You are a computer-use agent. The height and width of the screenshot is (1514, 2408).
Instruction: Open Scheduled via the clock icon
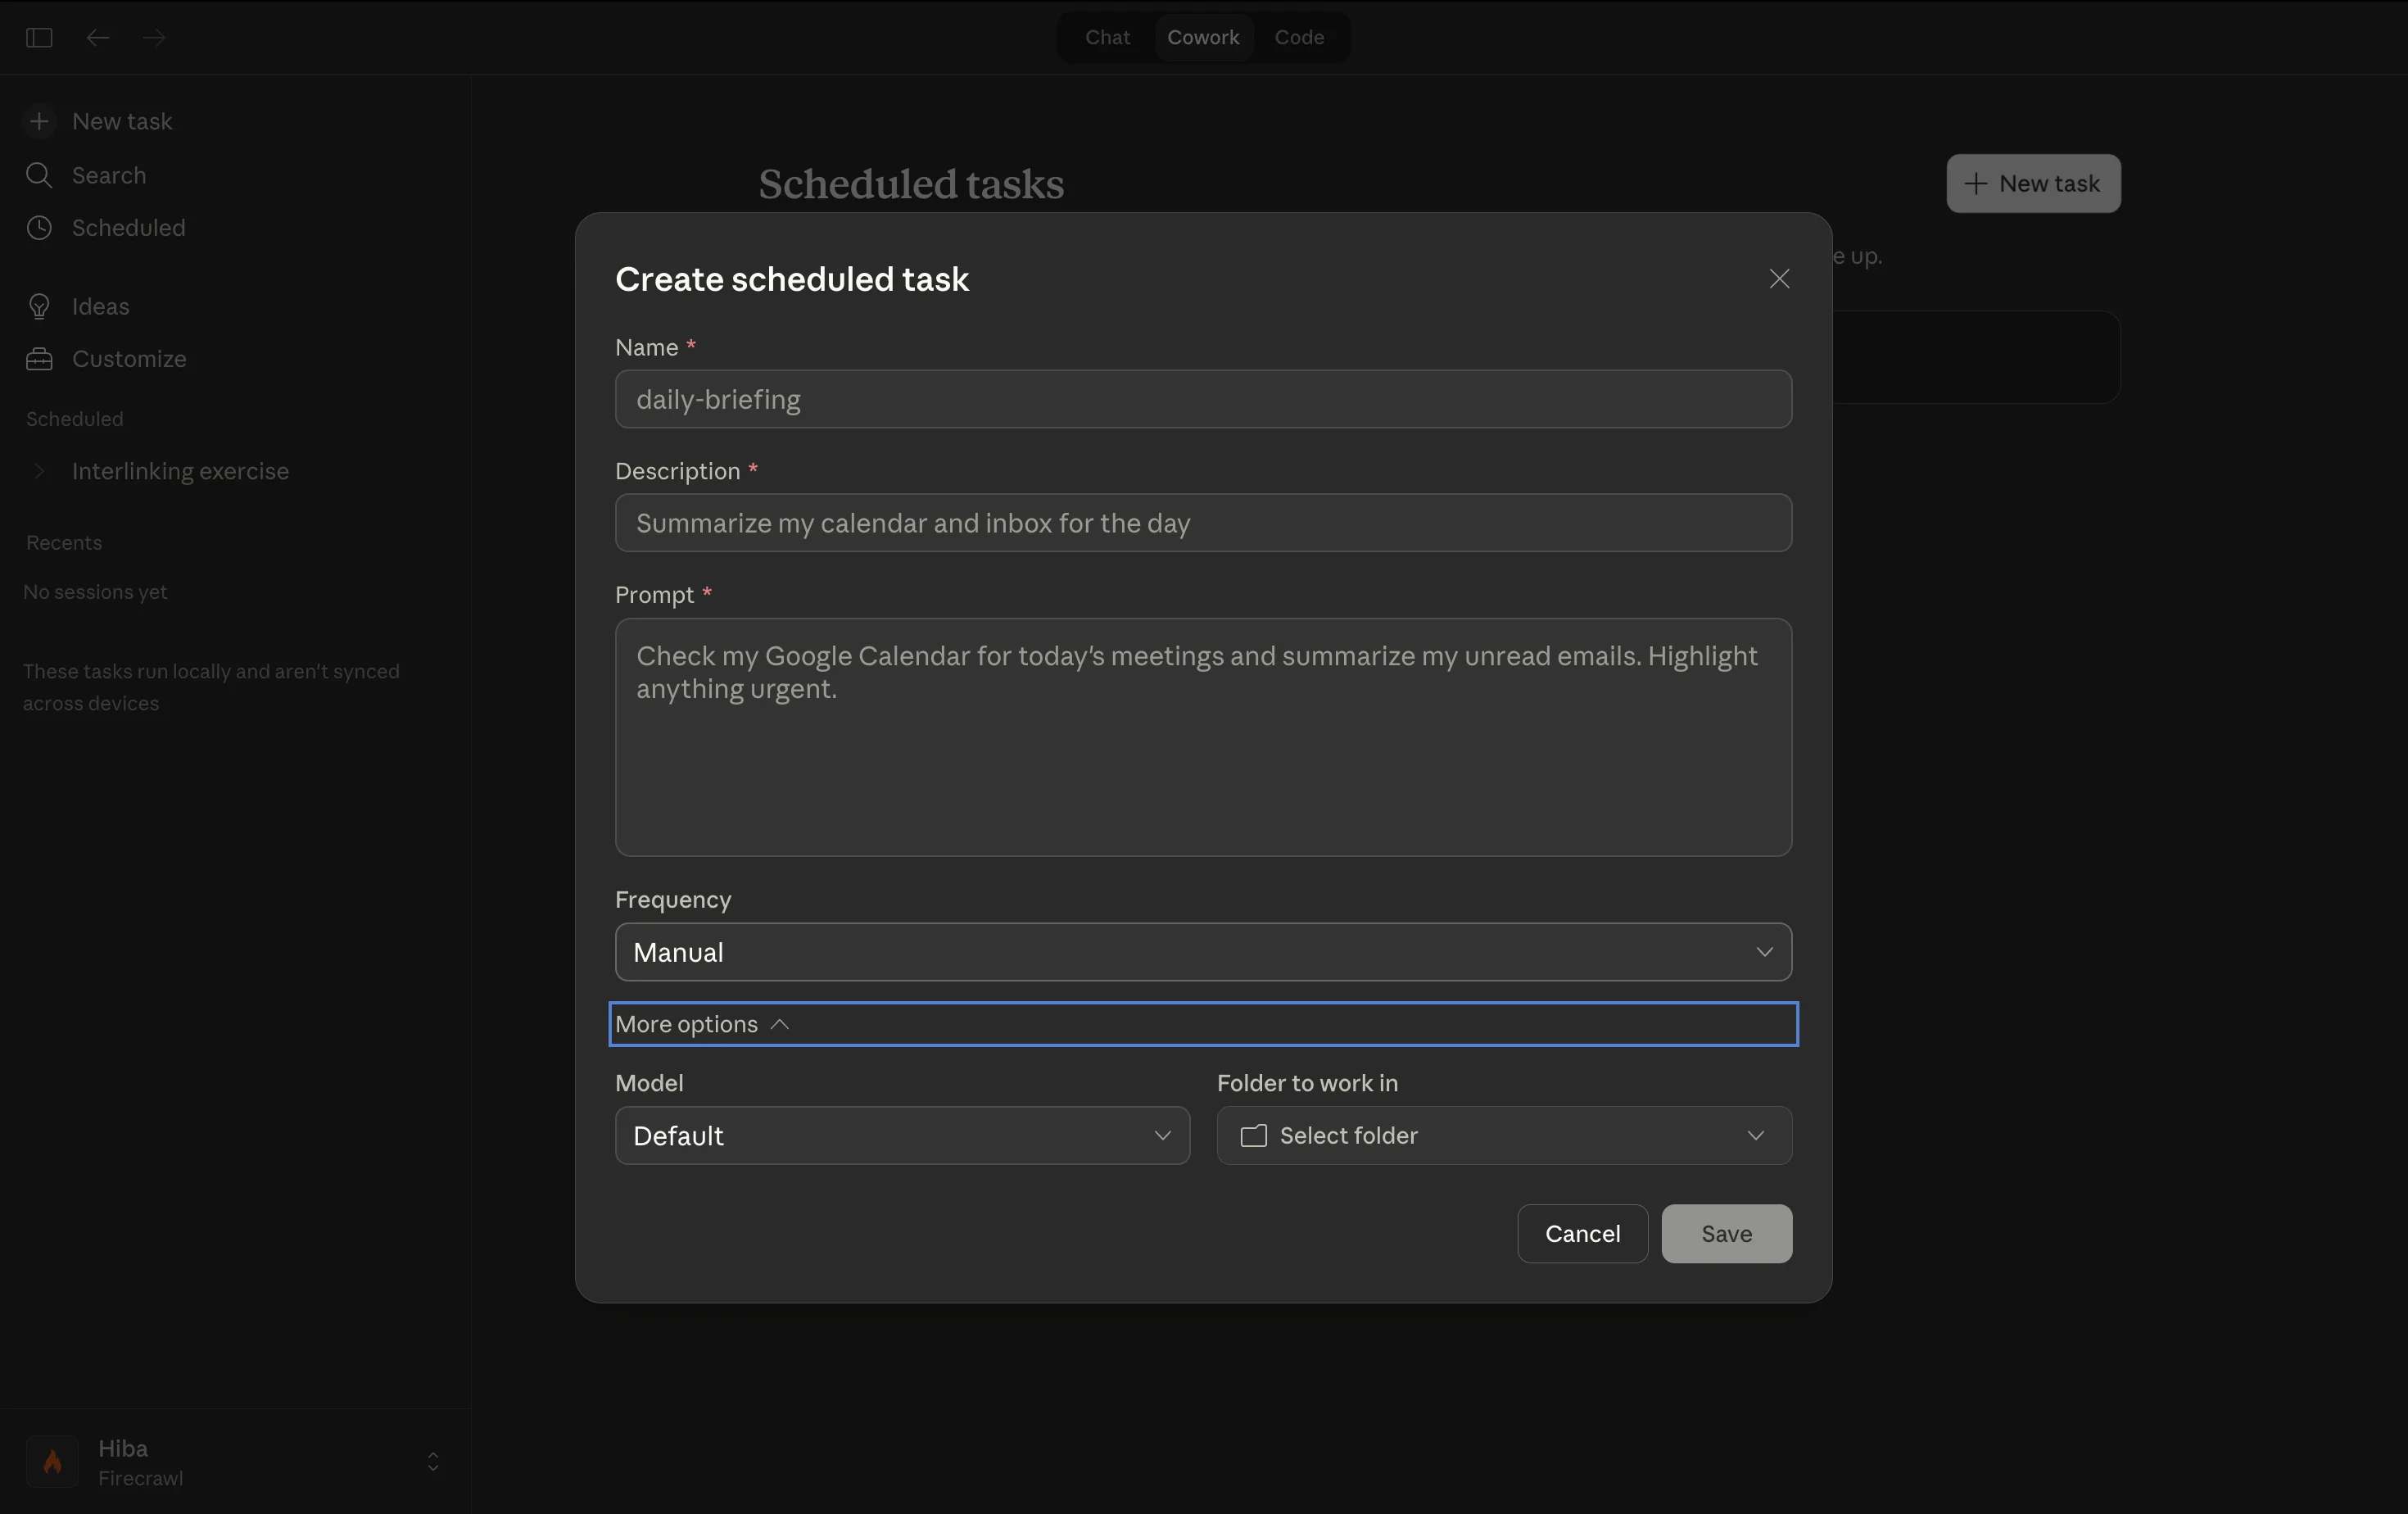click(x=40, y=228)
